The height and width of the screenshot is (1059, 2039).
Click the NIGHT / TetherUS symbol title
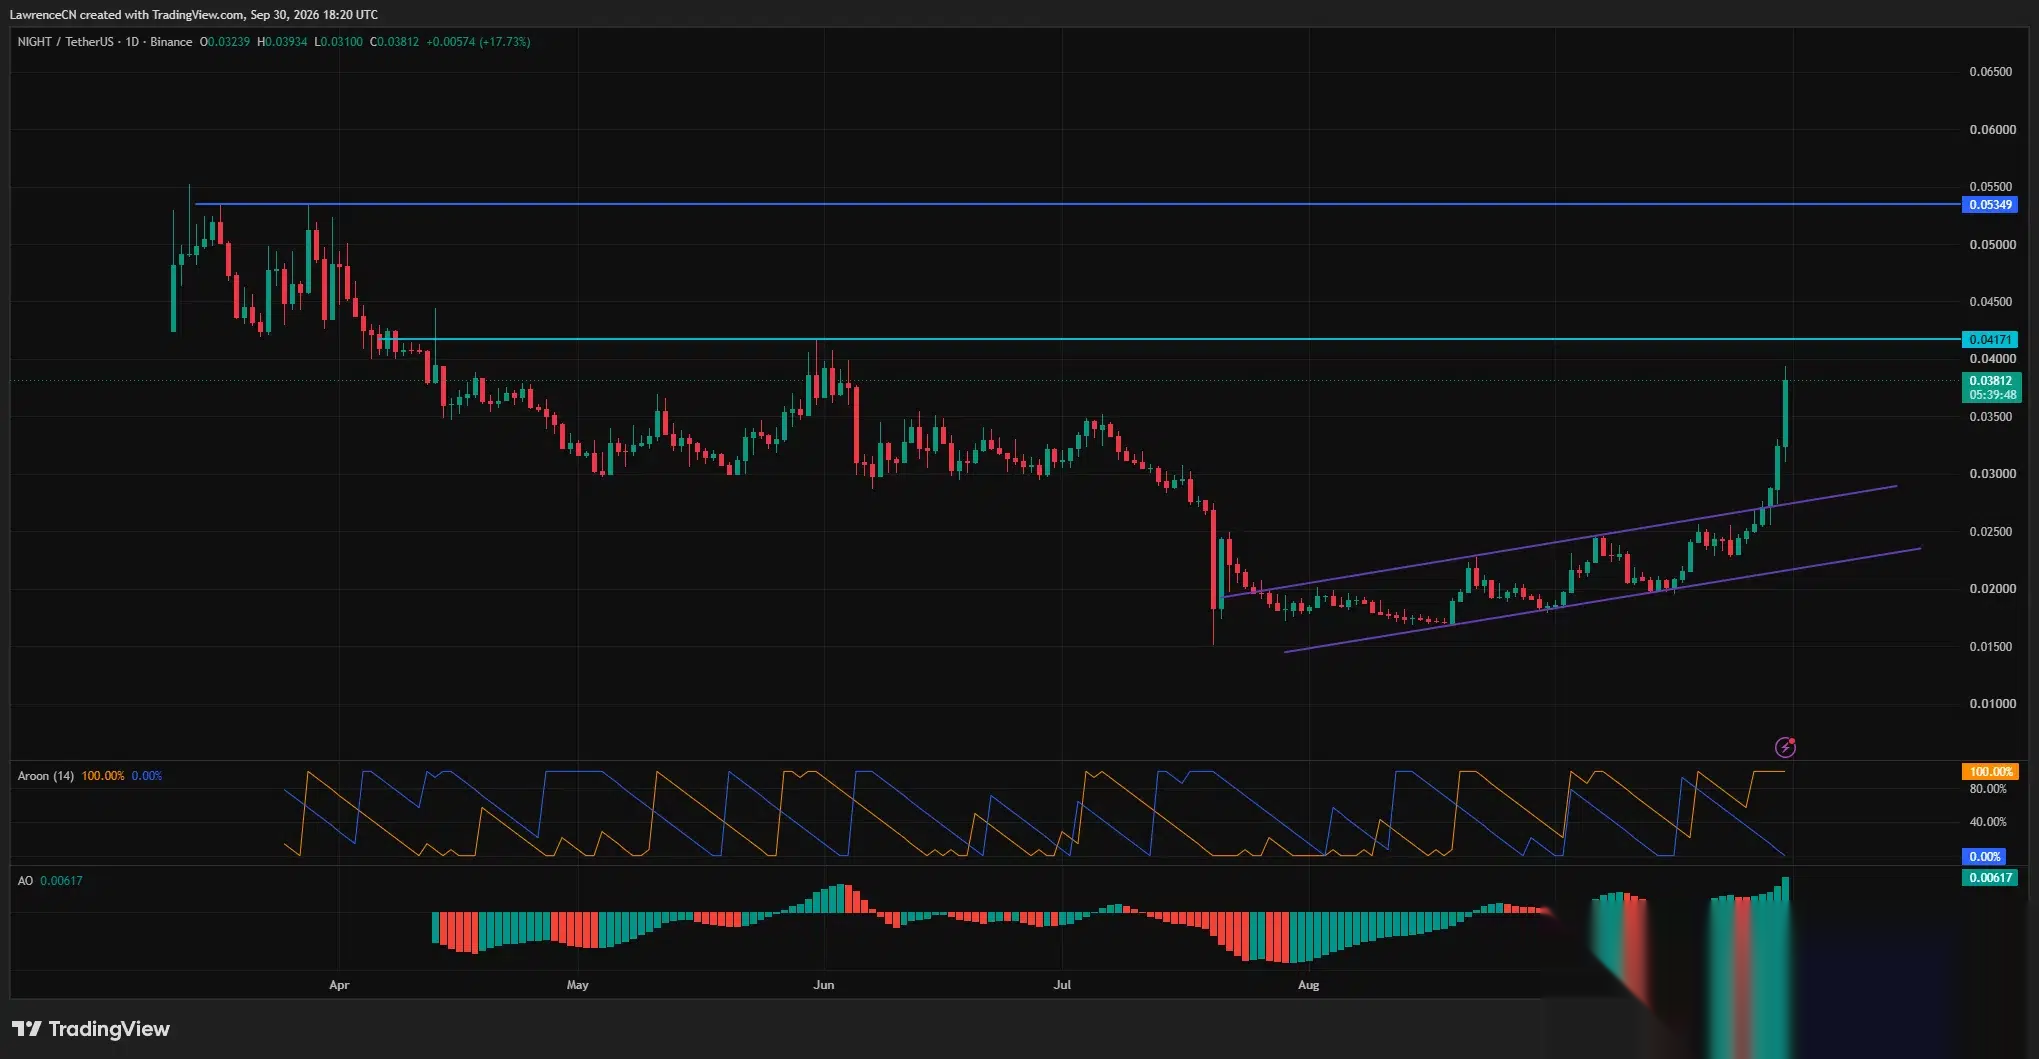point(66,42)
